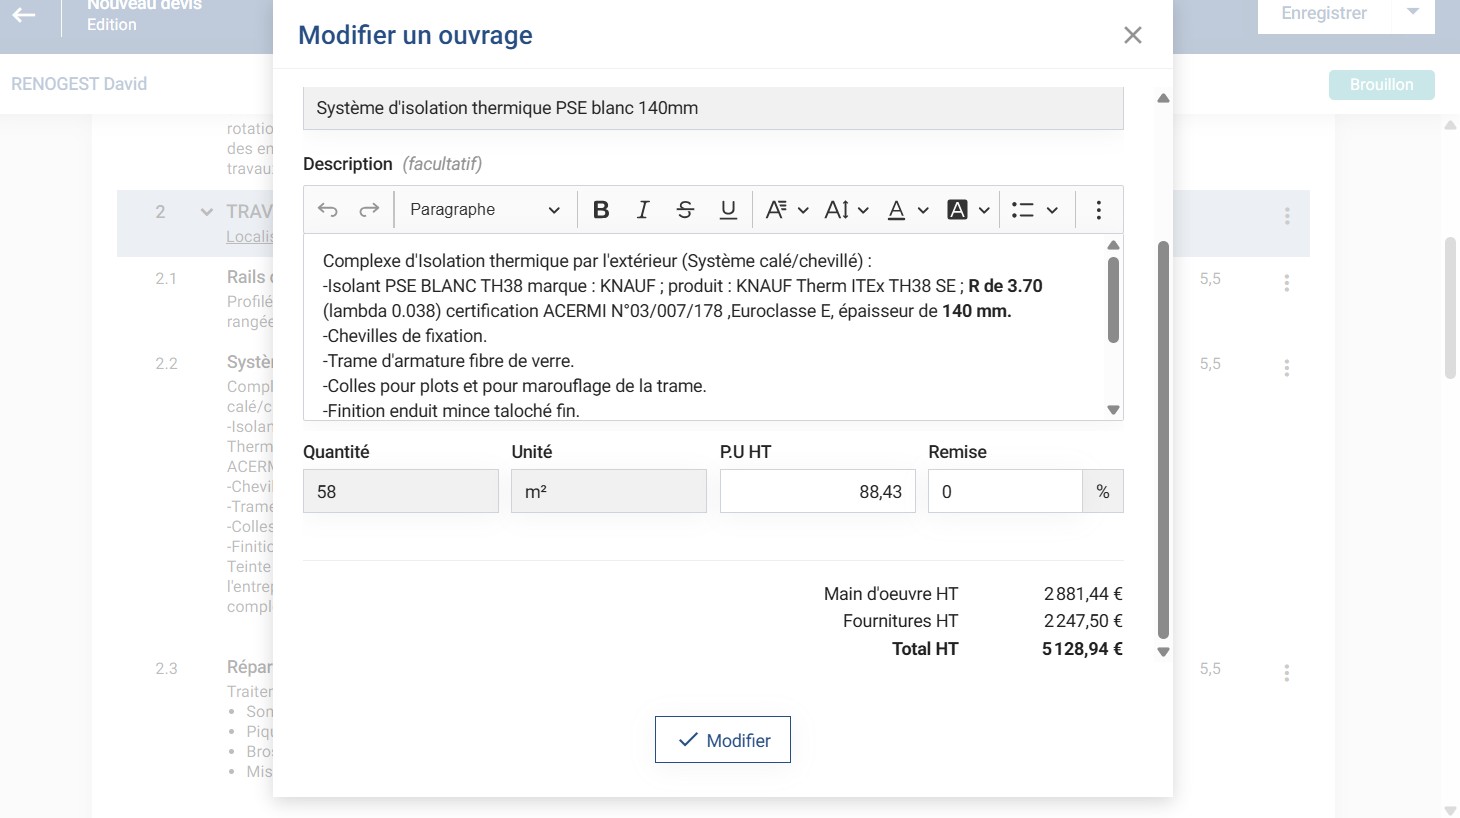Click the ouvrage title field
This screenshot has width=1460, height=818.
coord(712,108)
